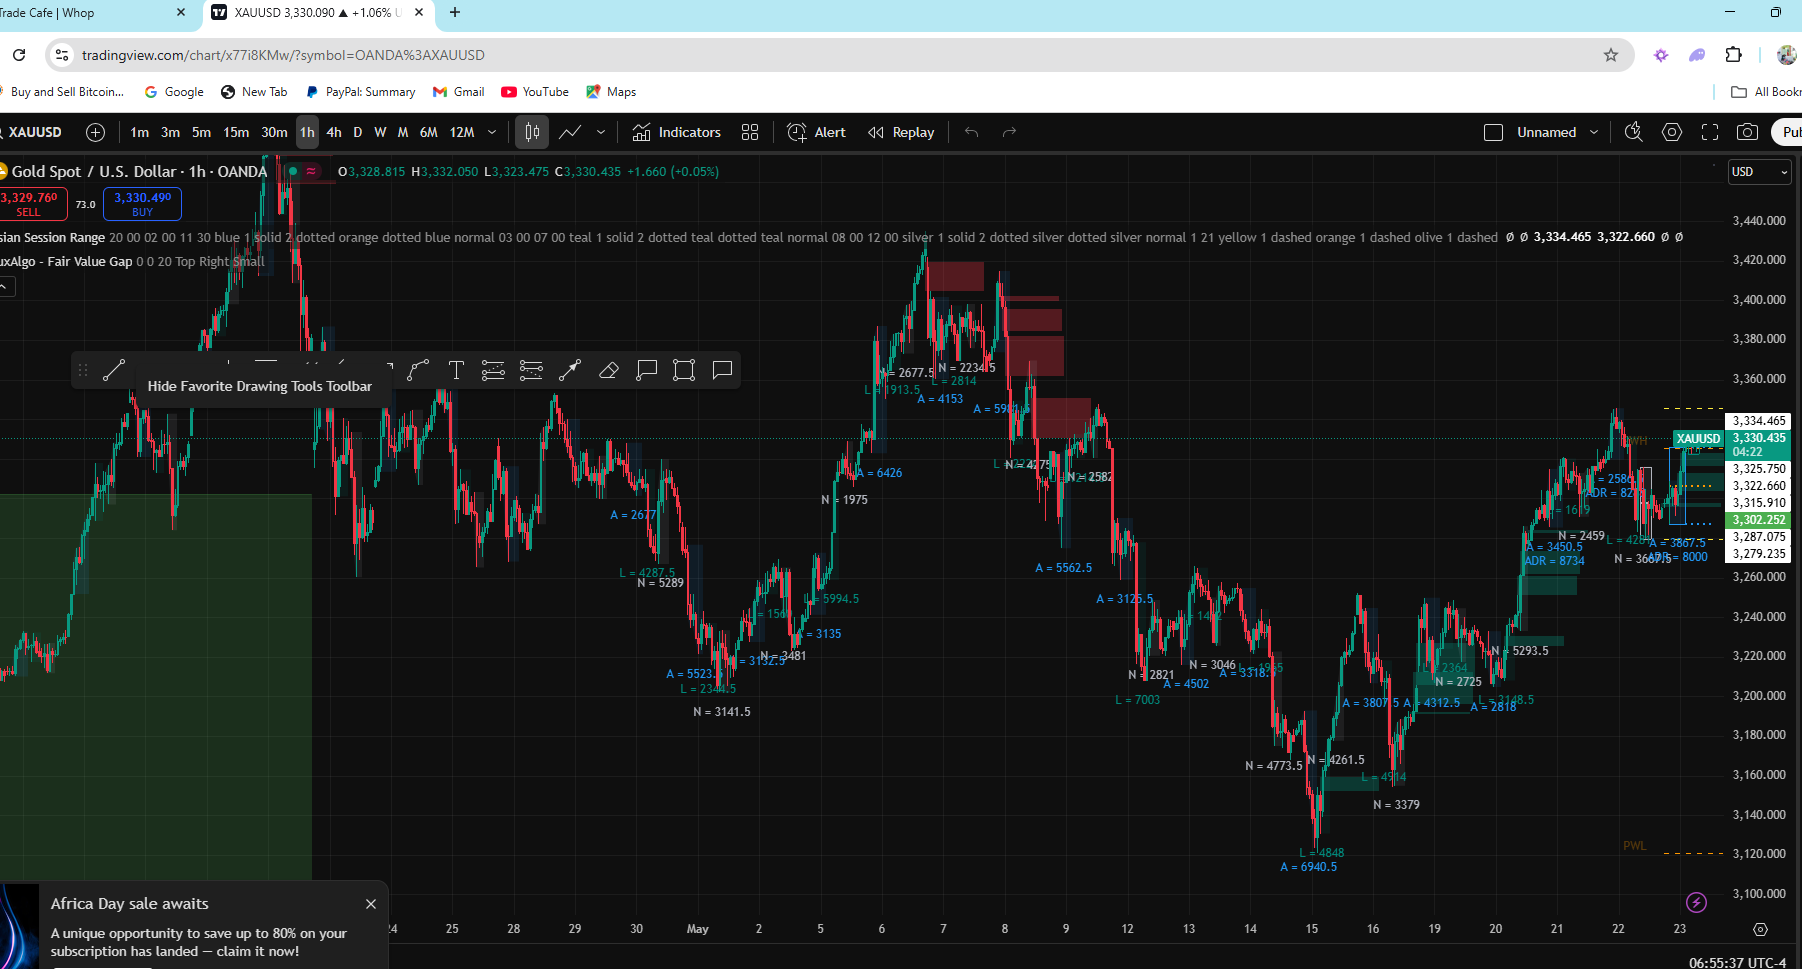Dismiss the Africa Day sale popup
This screenshot has width=1802, height=969.
(371, 904)
